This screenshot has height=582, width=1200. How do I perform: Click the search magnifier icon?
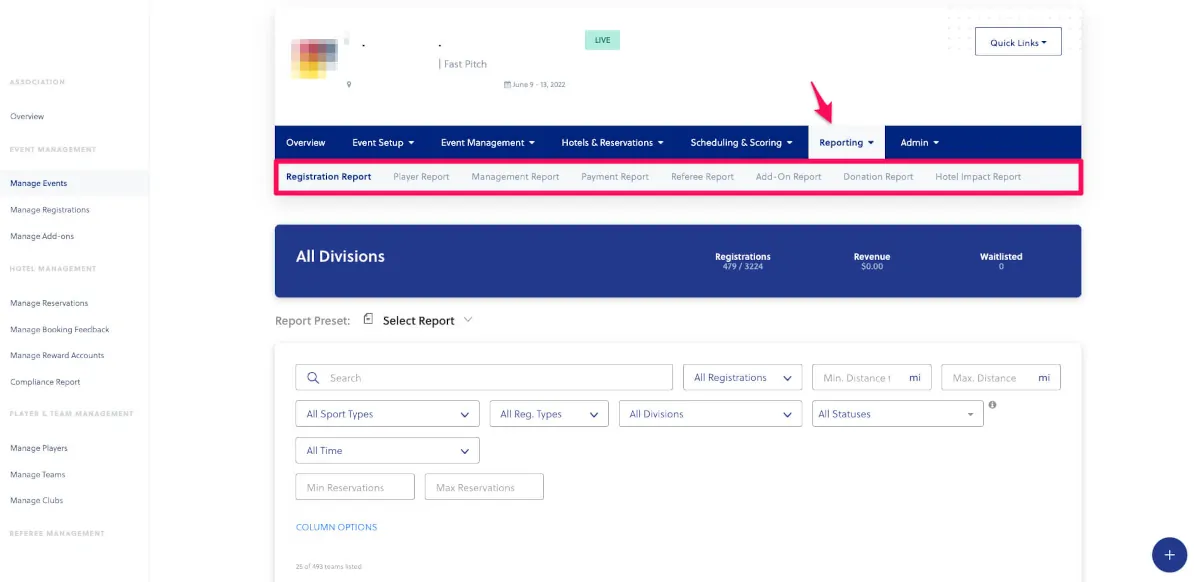pos(314,378)
